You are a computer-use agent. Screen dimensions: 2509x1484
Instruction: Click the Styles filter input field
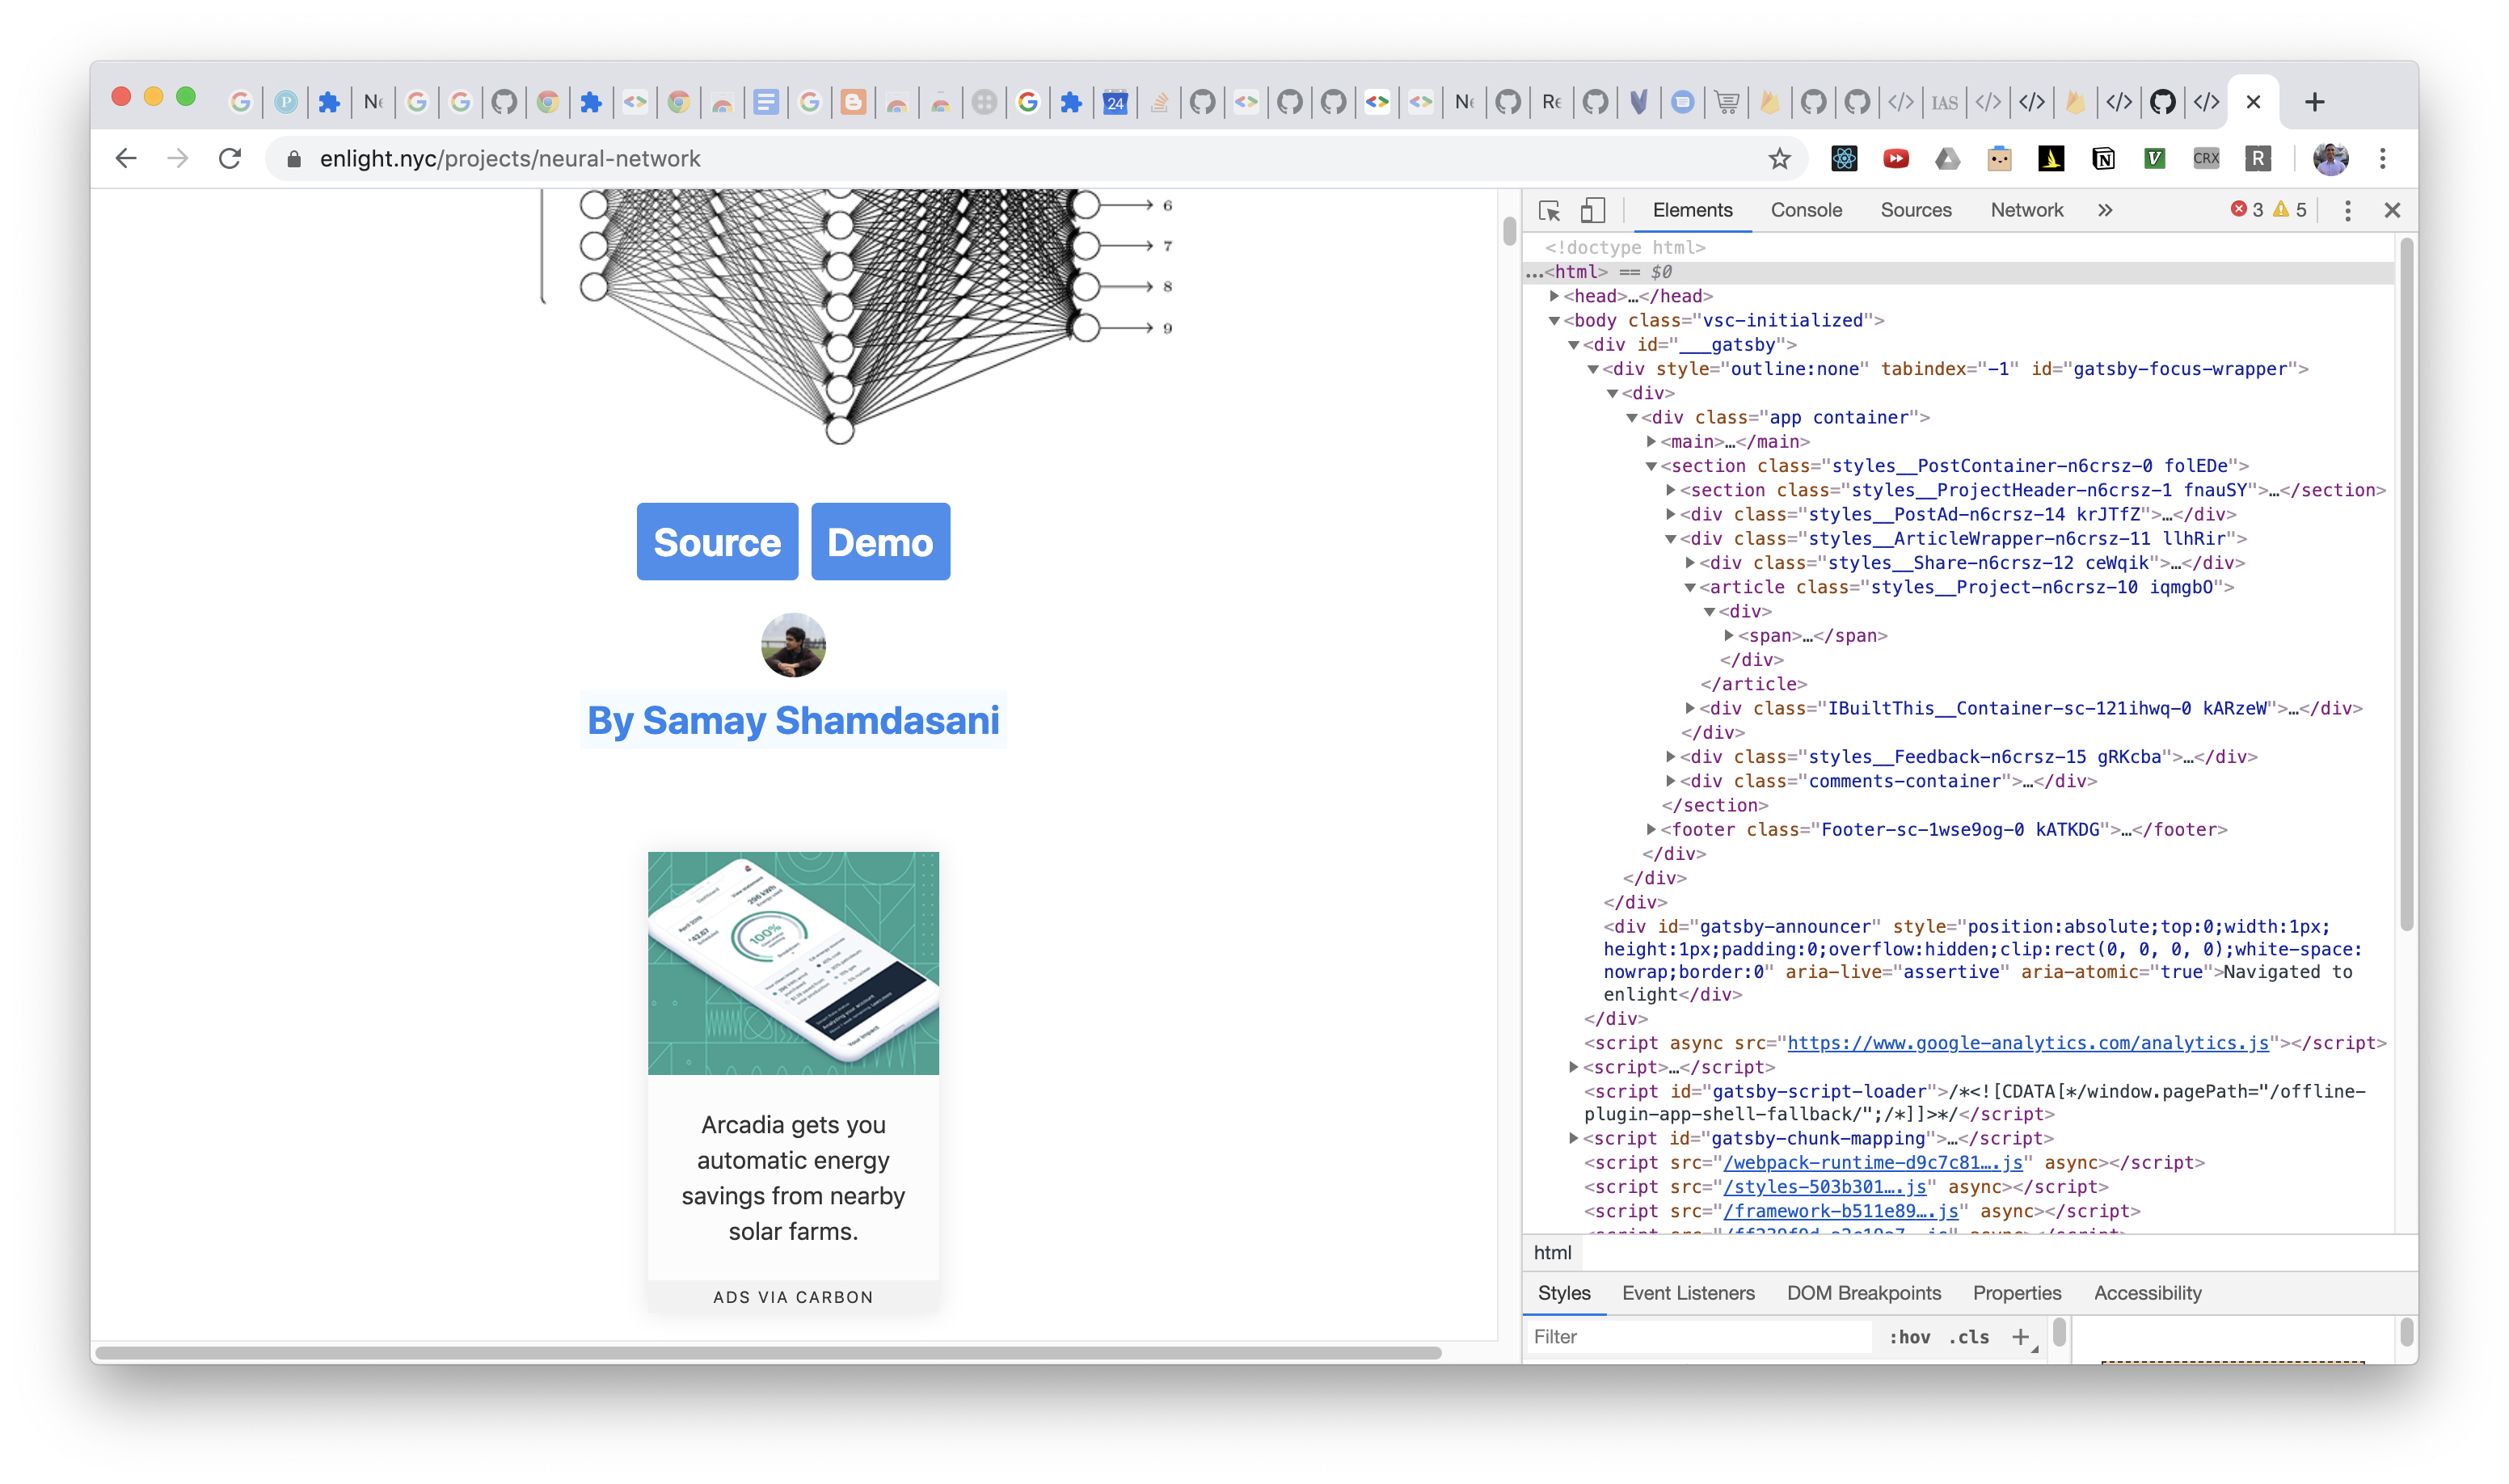tap(1700, 1337)
